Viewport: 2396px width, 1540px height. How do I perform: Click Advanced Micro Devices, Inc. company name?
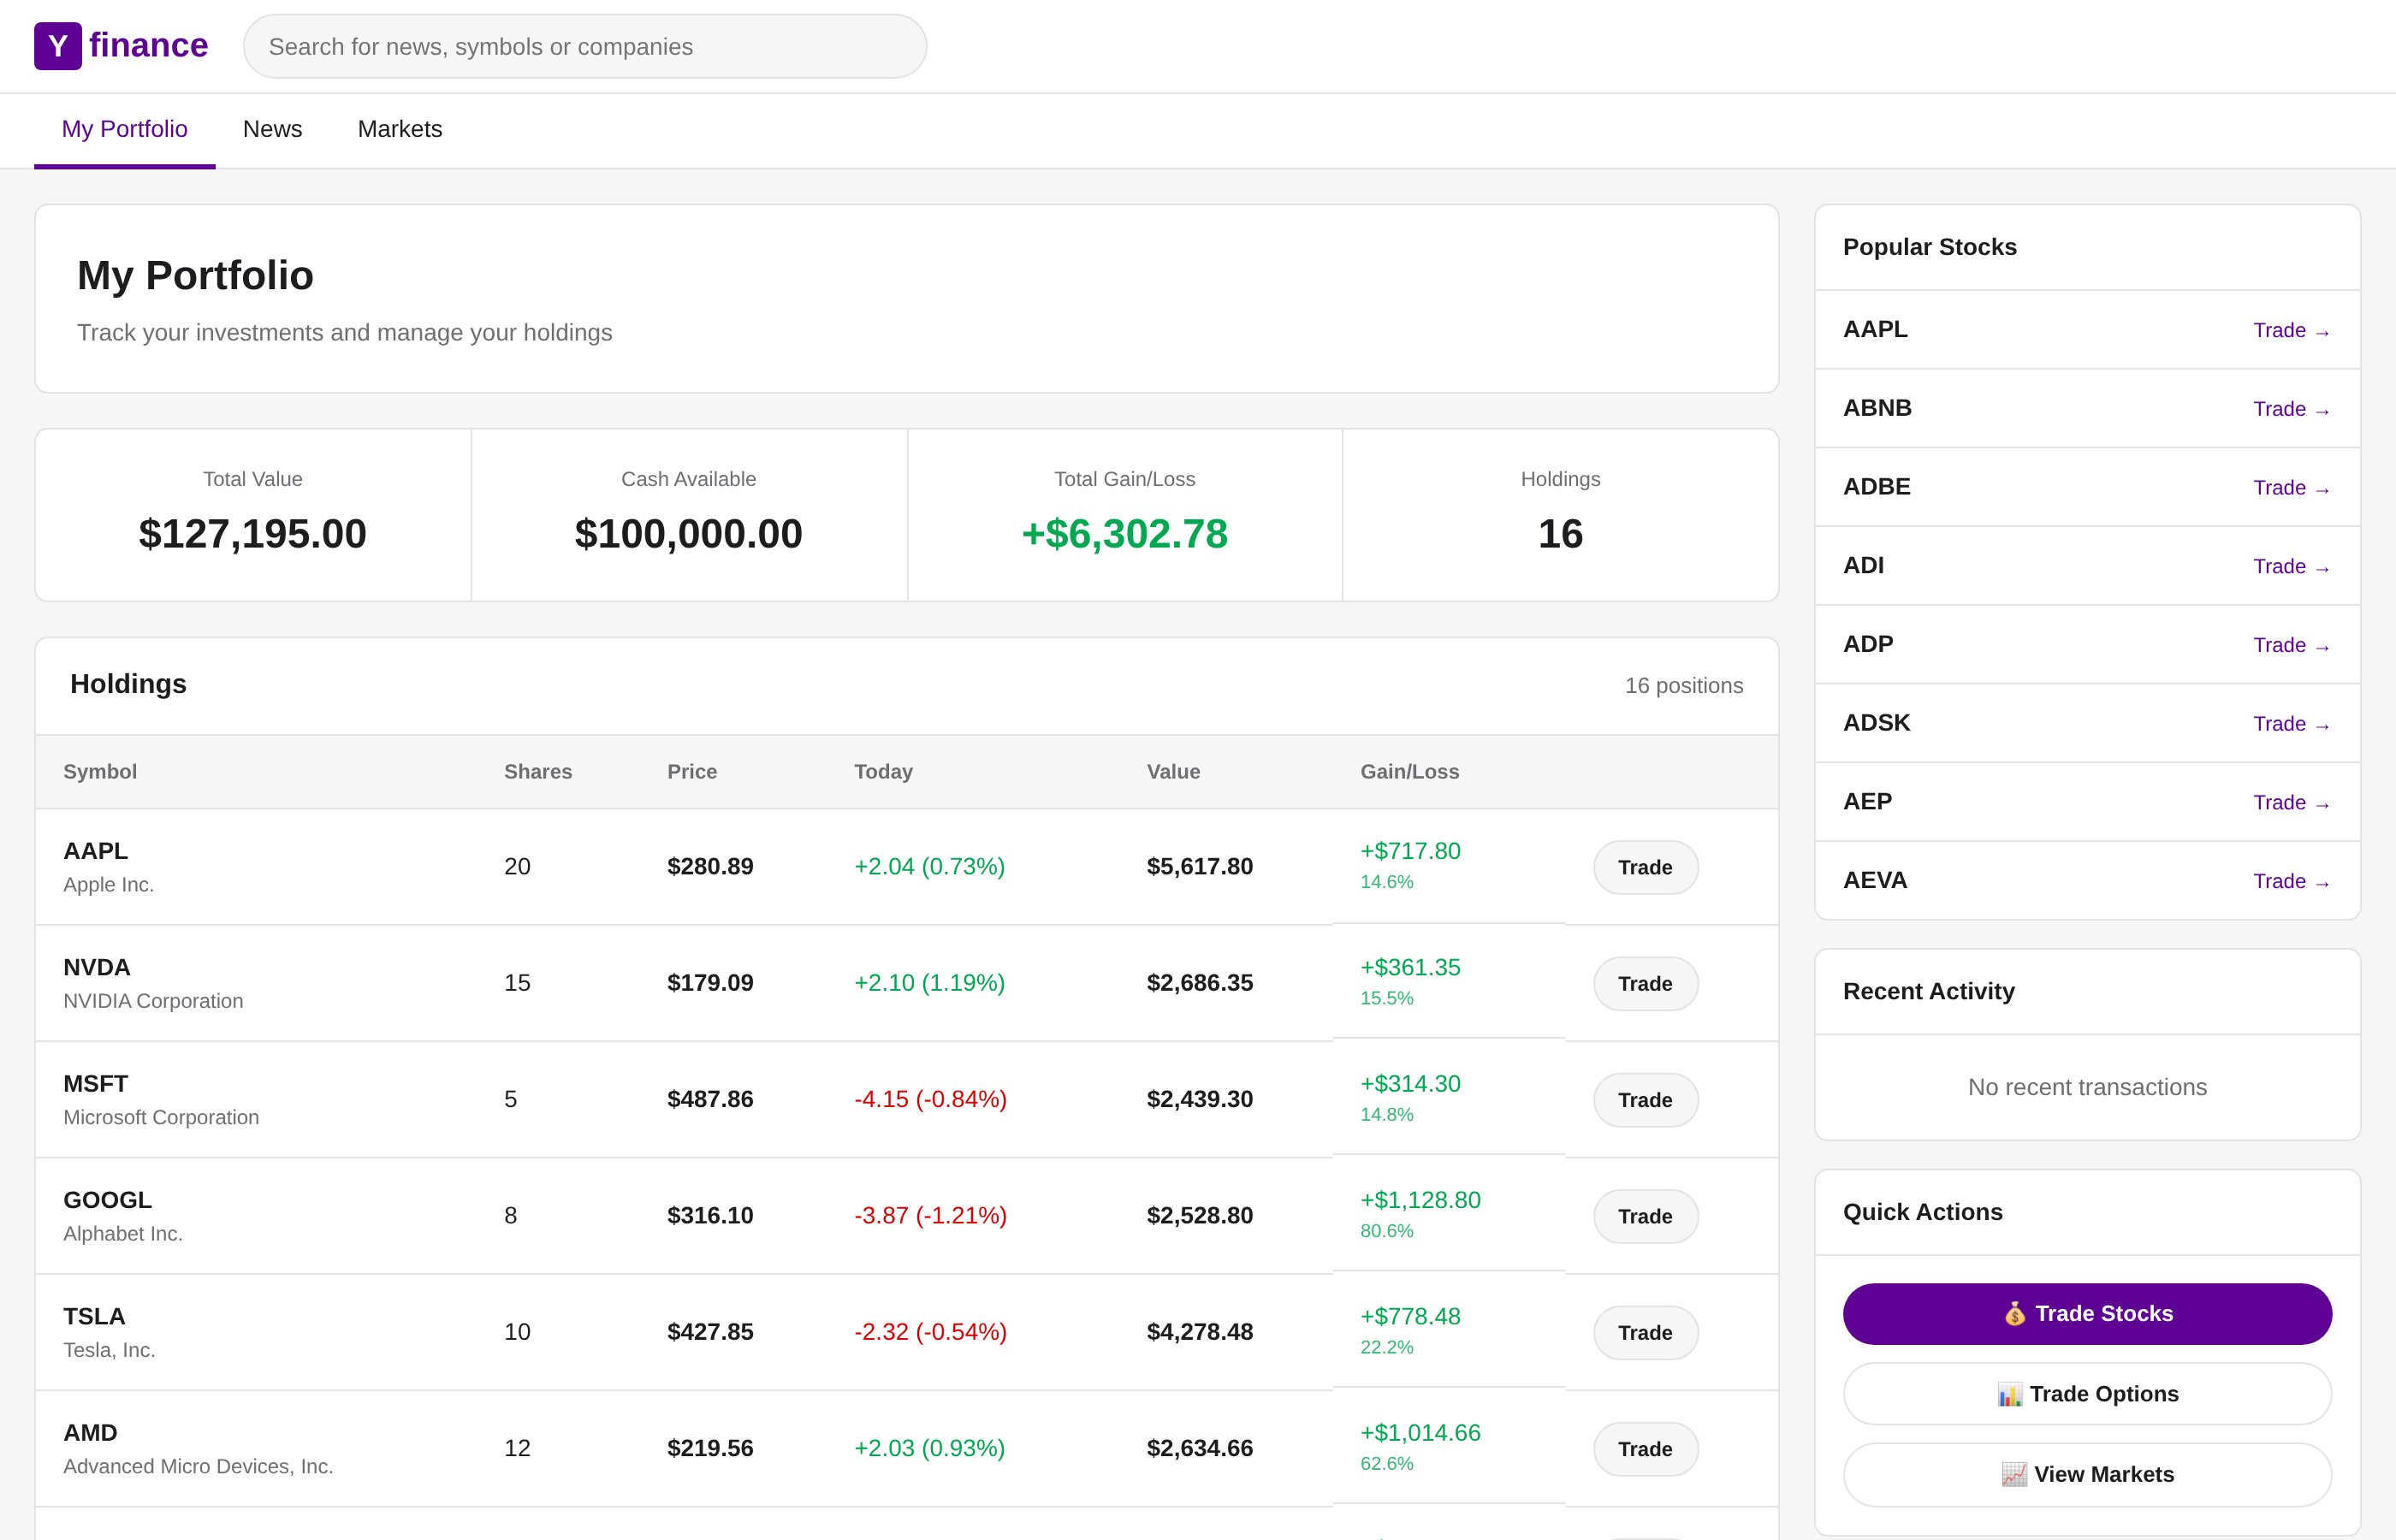[x=198, y=1466]
